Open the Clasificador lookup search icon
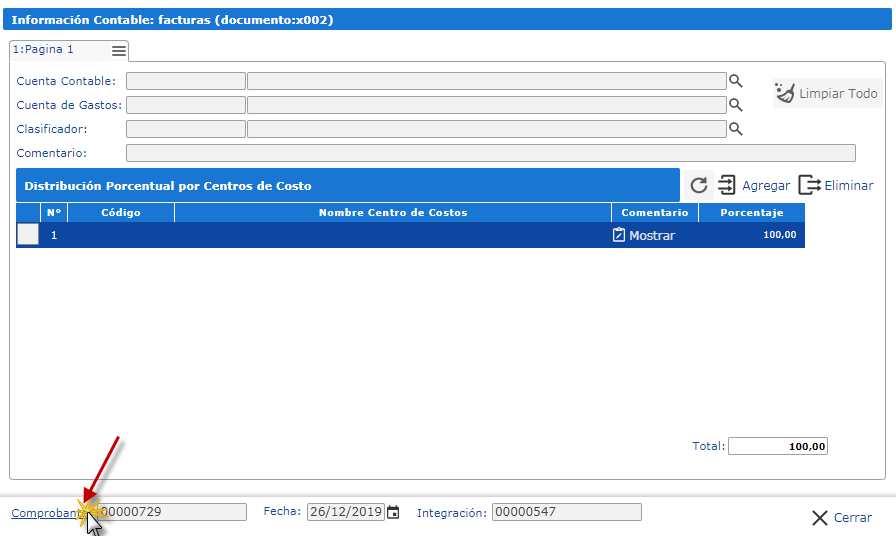 735,129
